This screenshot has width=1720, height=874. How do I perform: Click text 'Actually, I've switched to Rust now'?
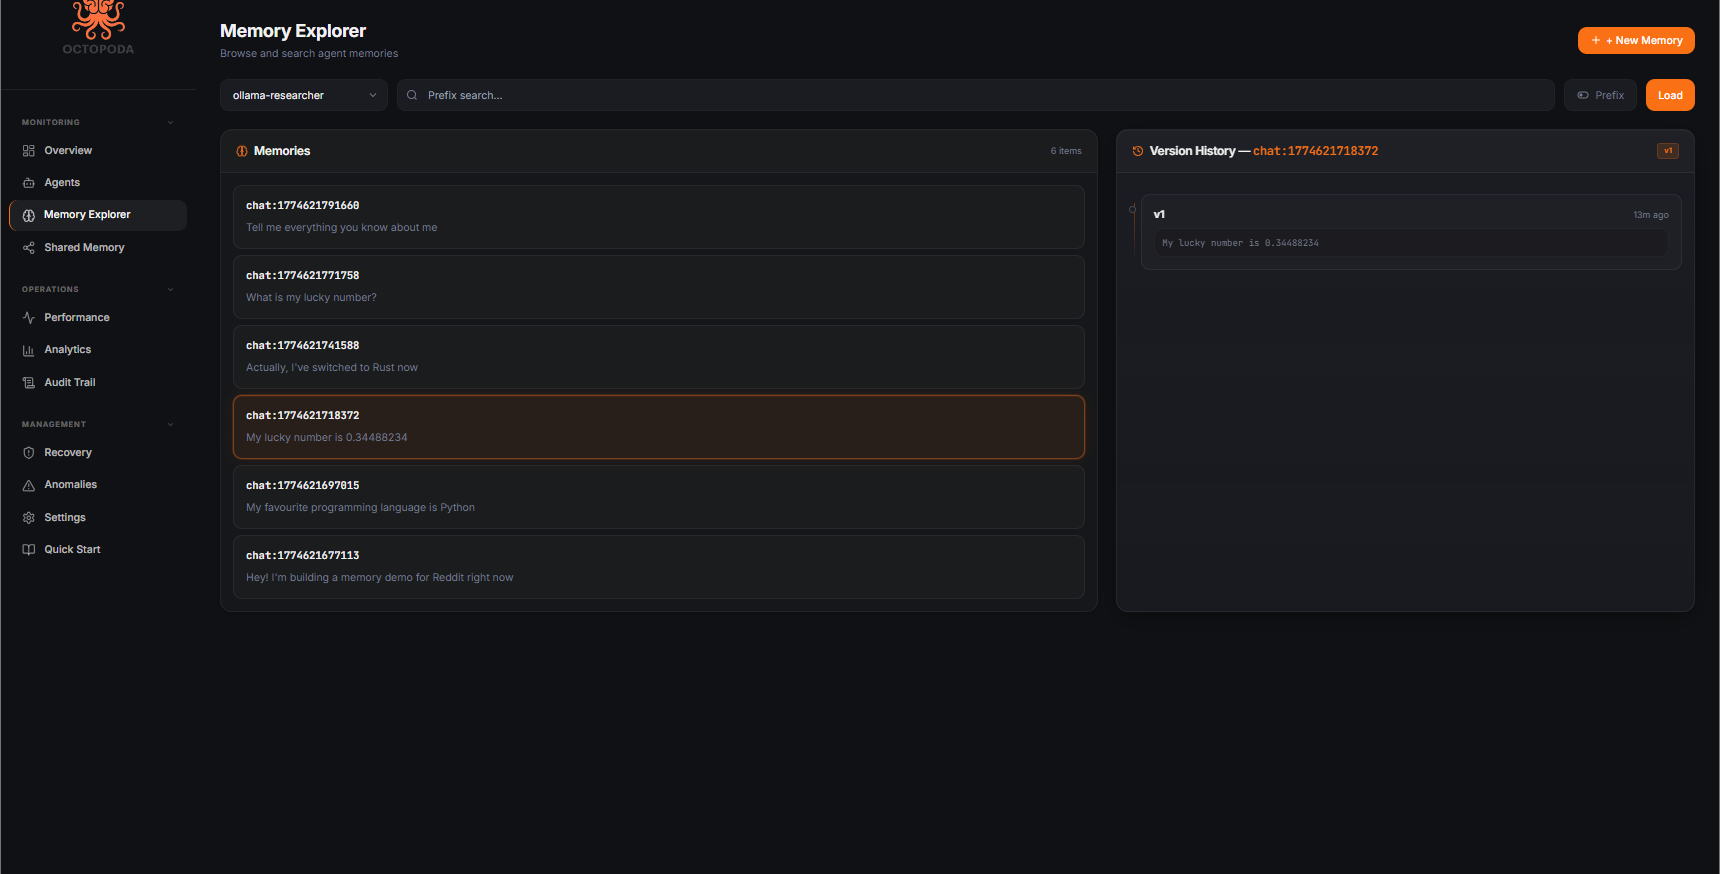click(x=332, y=368)
